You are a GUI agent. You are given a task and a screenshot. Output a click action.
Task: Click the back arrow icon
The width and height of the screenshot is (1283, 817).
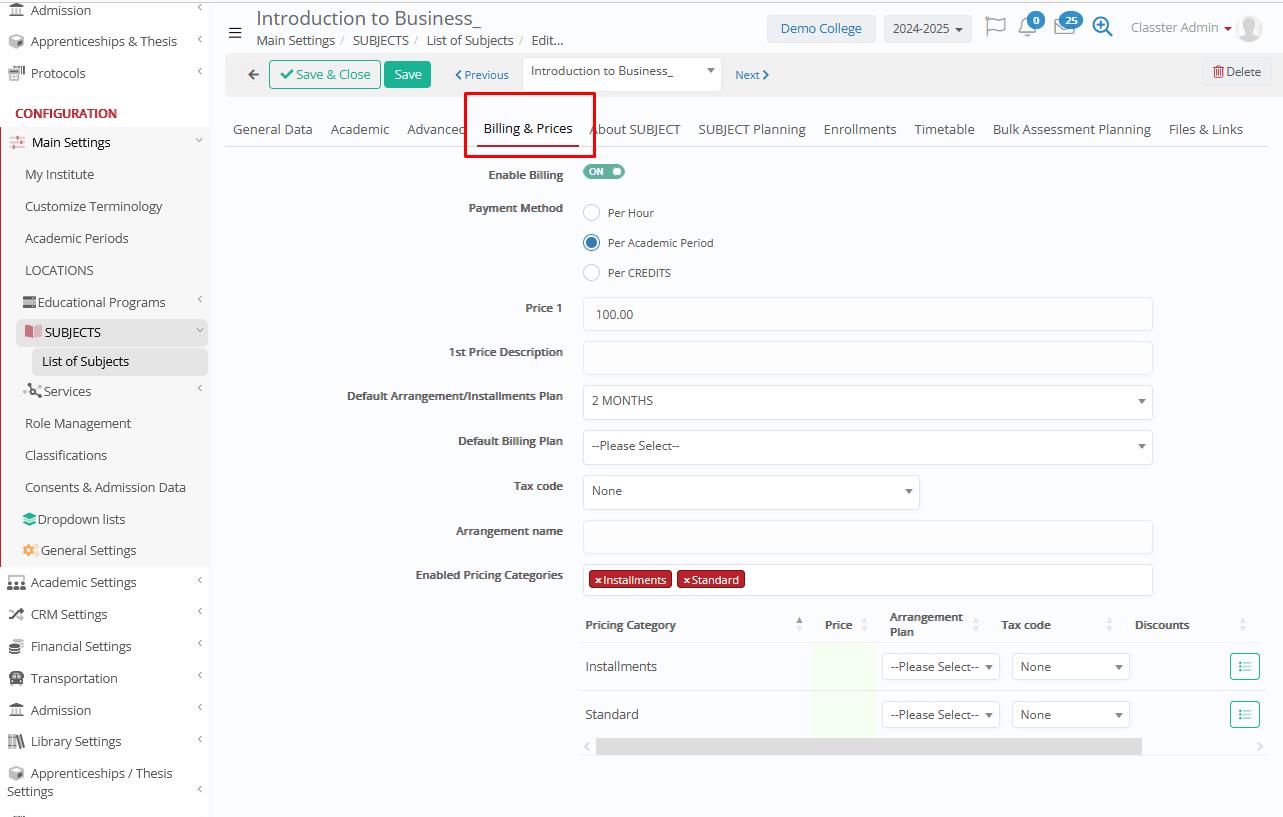253,75
